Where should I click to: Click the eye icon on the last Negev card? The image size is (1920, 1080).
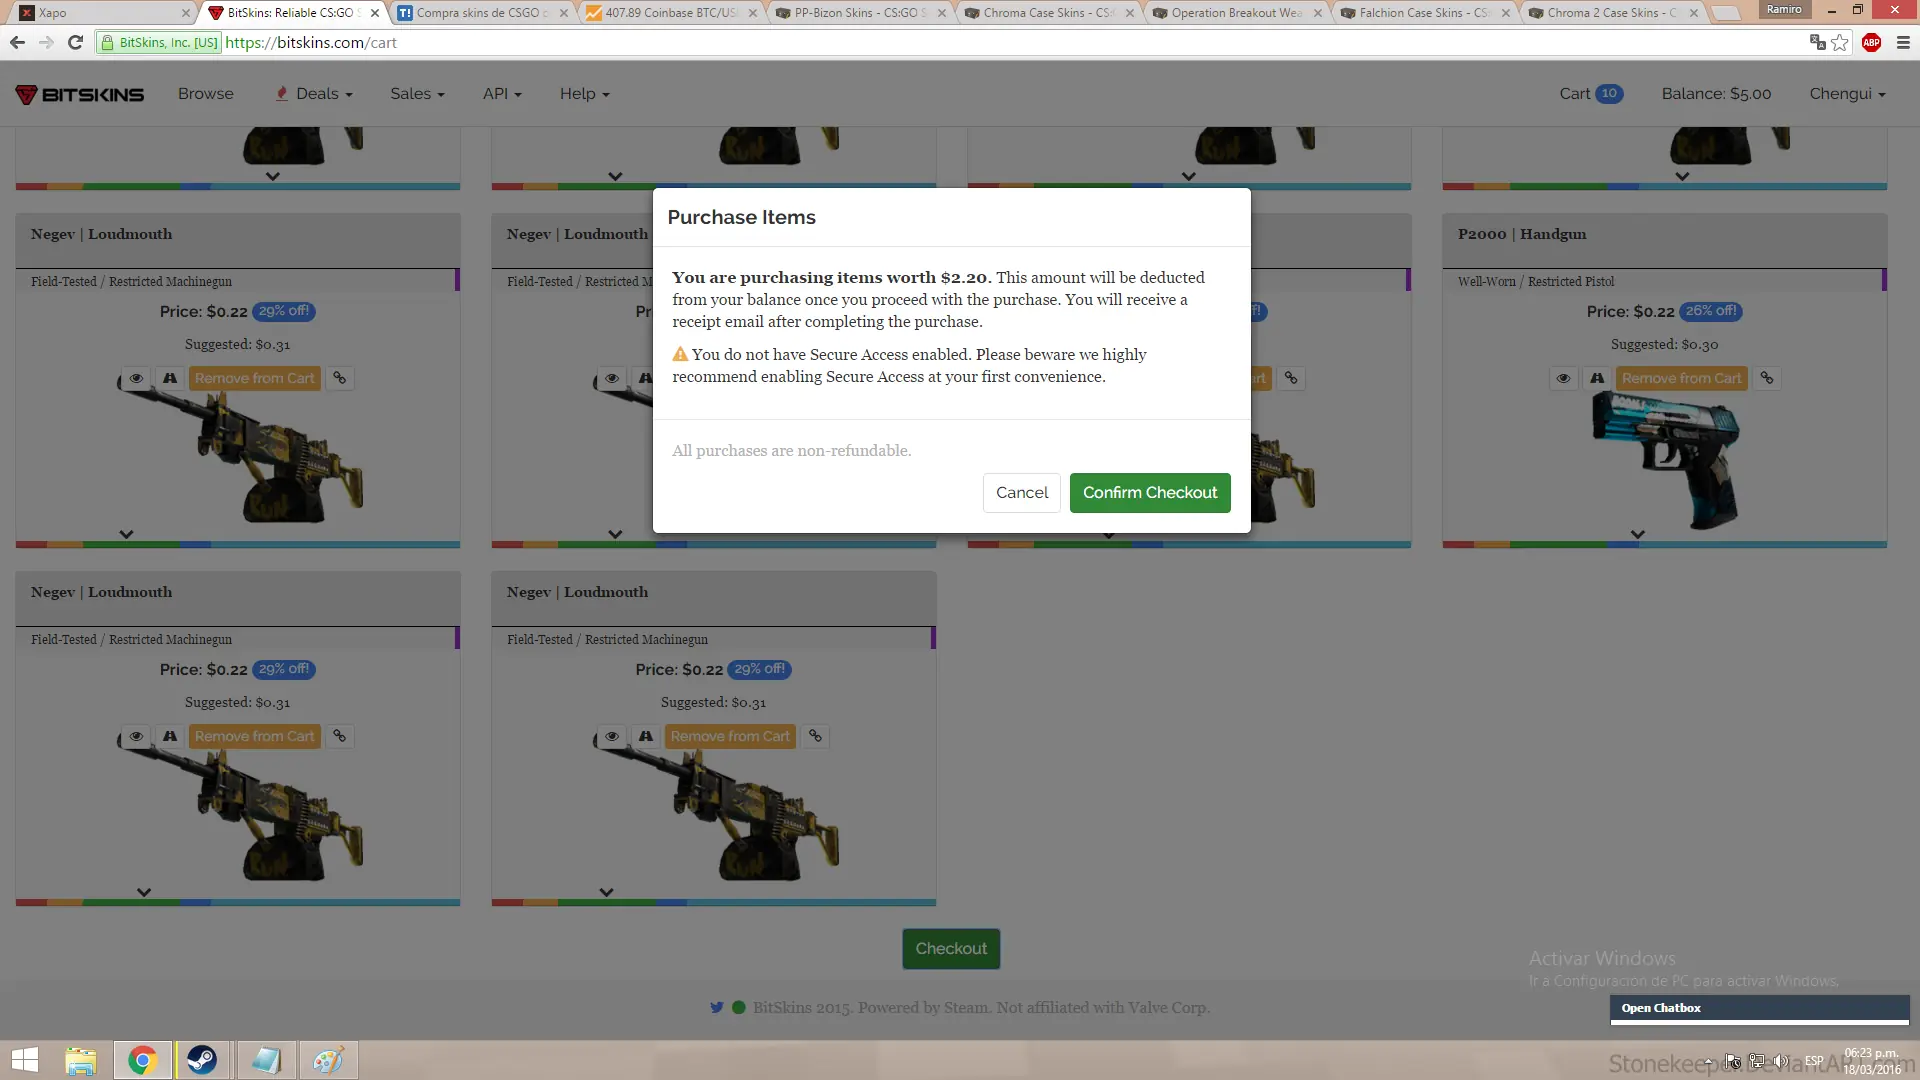tap(612, 736)
